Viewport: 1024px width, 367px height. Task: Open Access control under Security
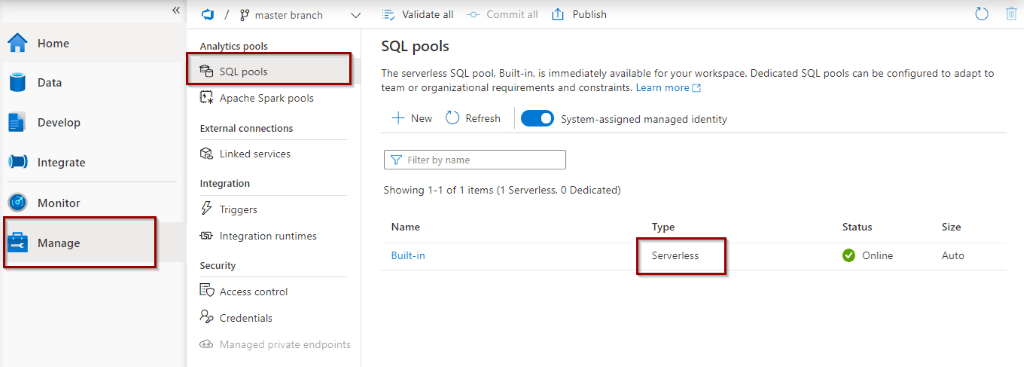[x=254, y=291]
